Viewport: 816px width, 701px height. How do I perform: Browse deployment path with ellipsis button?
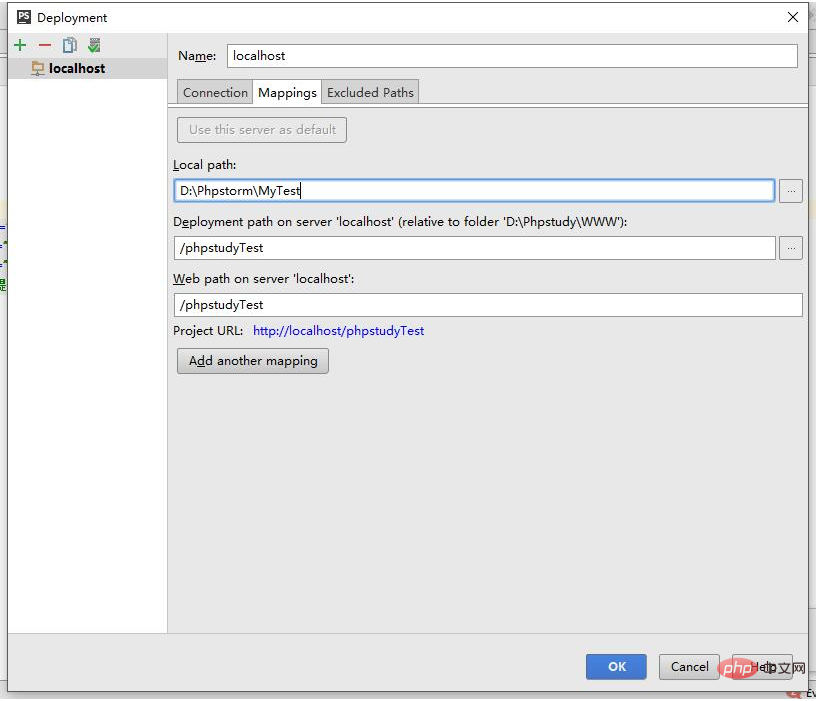tap(790, 248)
